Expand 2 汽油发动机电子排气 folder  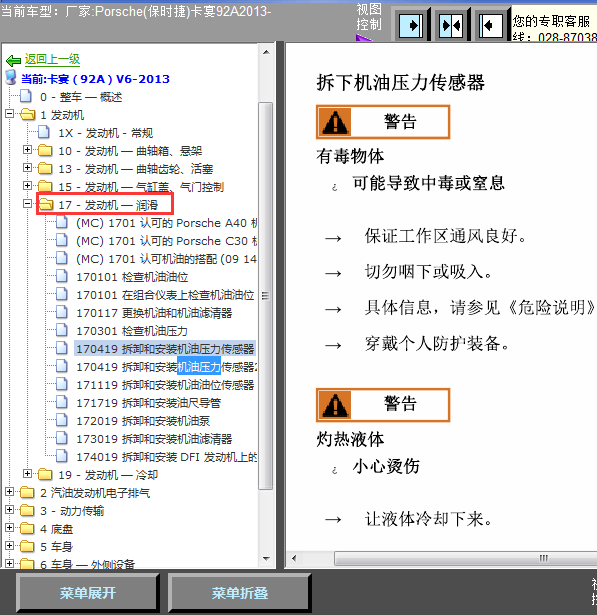9,491
